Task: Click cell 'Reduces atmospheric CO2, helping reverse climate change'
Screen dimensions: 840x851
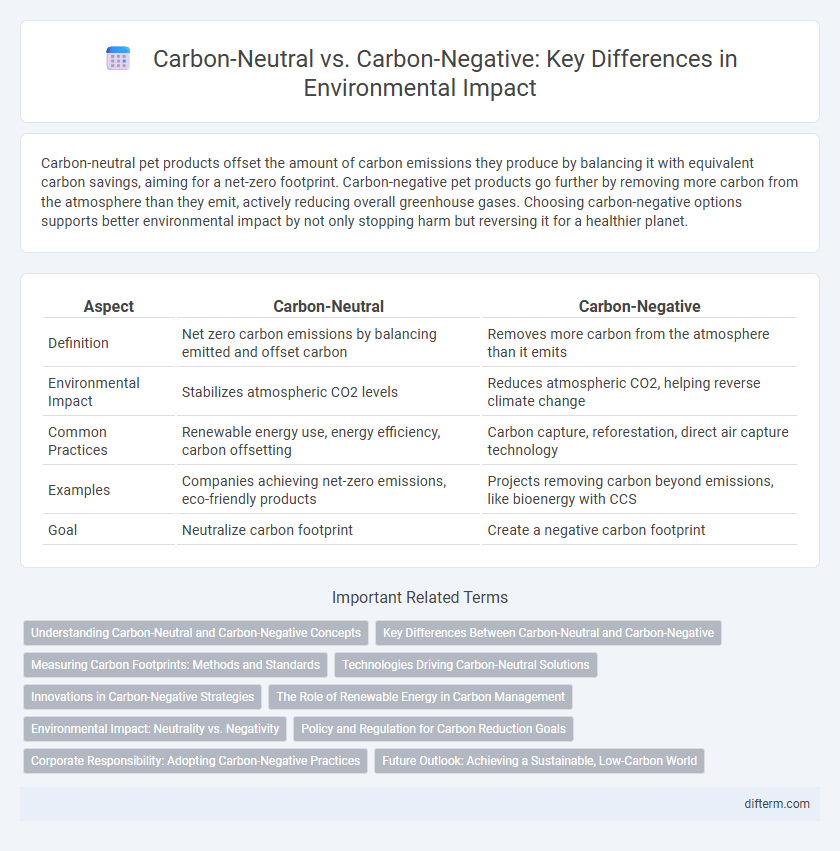Action: tap(639, 392)
